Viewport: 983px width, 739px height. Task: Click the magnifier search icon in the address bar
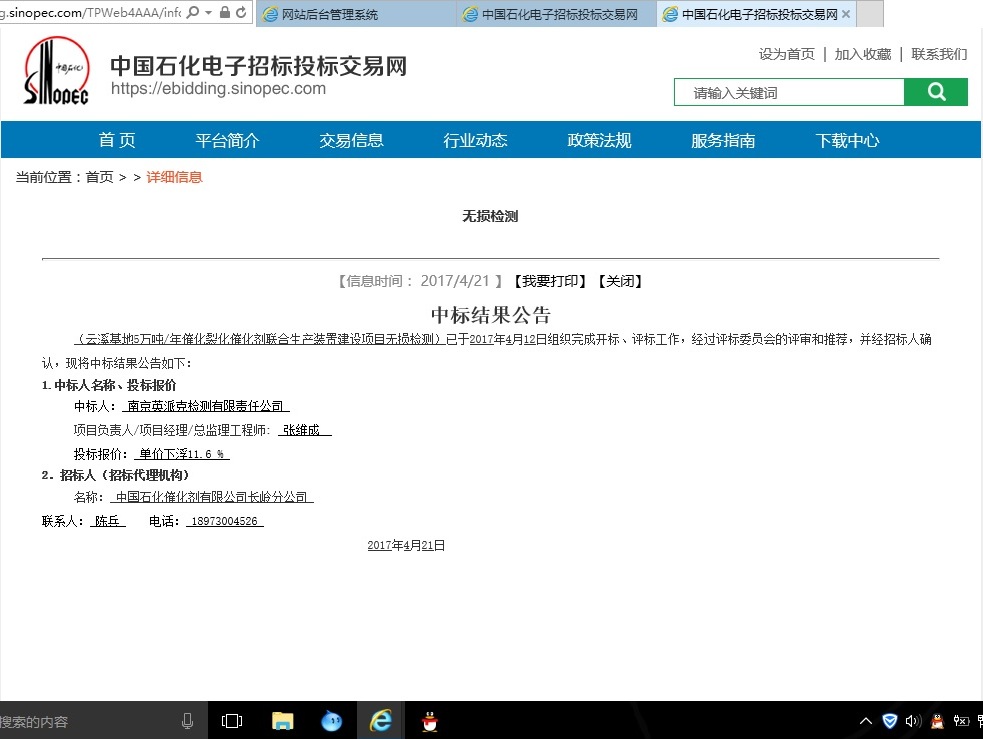click(192, 12)
